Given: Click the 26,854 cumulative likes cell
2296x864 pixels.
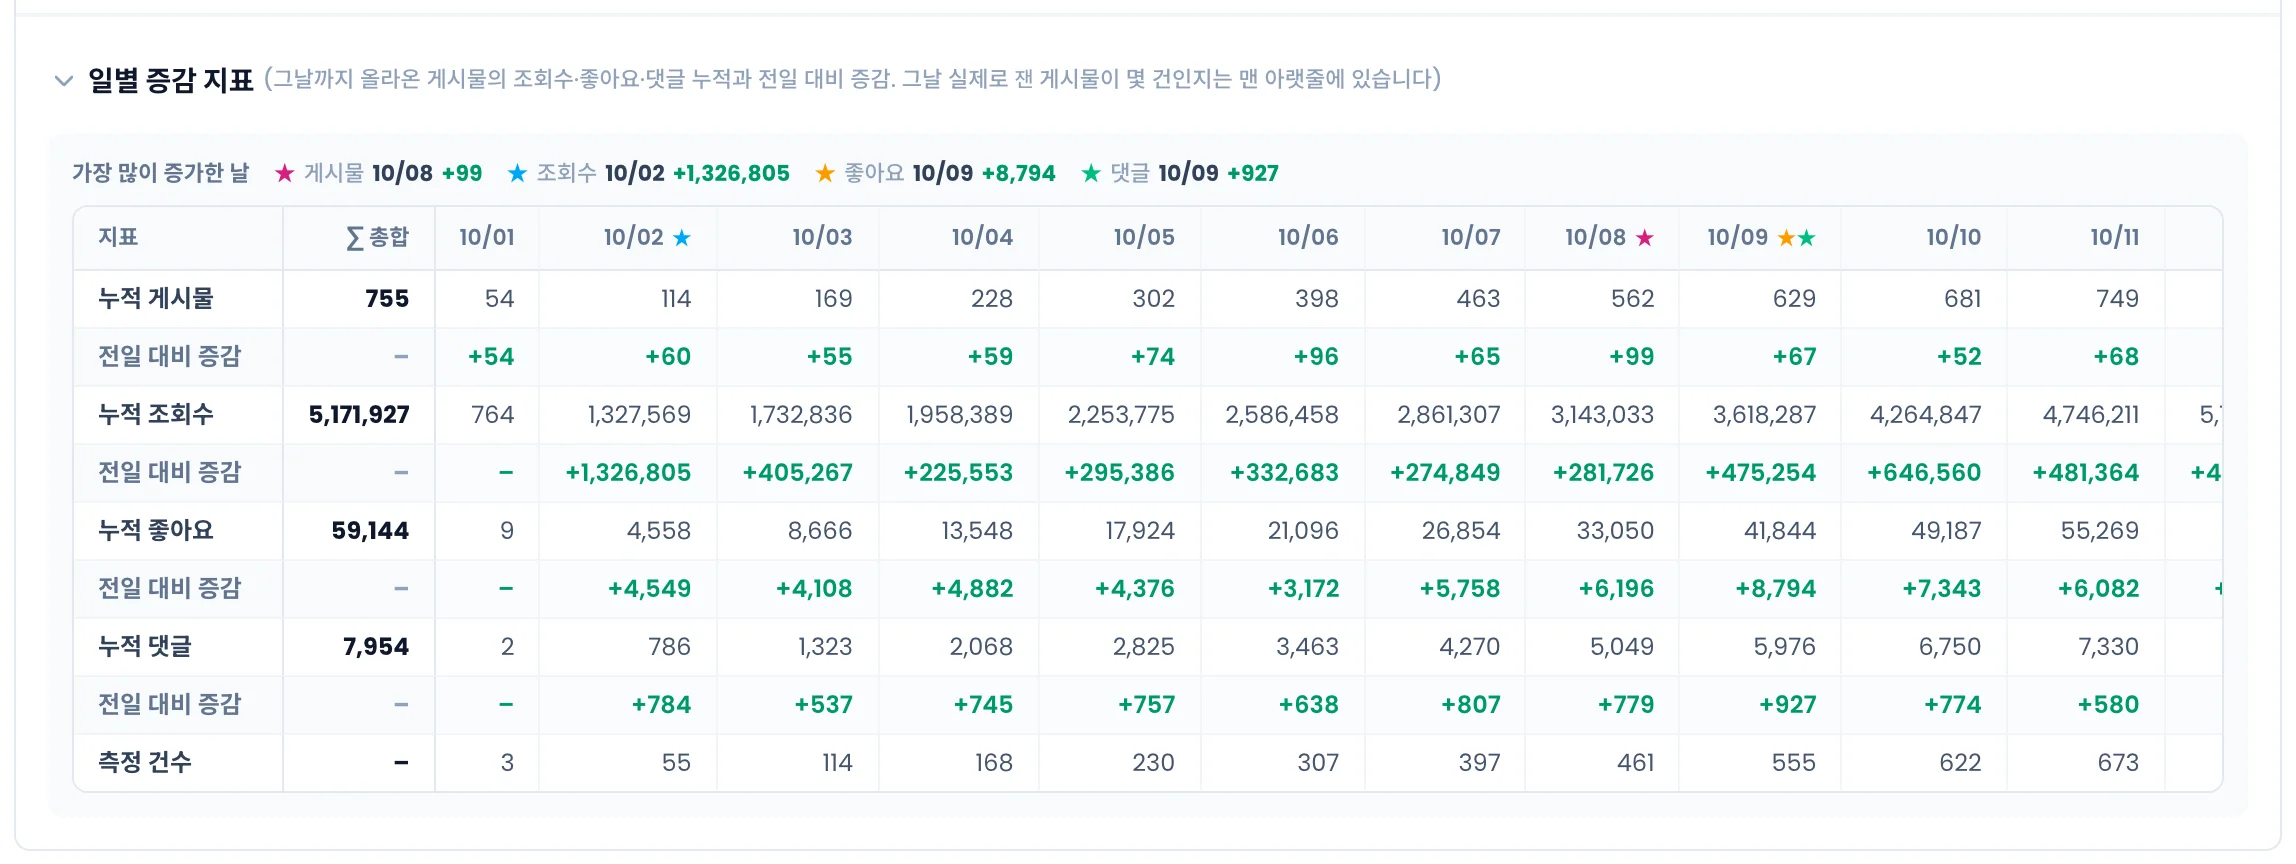Looking at the screenshot, I should coord(1461,530).
